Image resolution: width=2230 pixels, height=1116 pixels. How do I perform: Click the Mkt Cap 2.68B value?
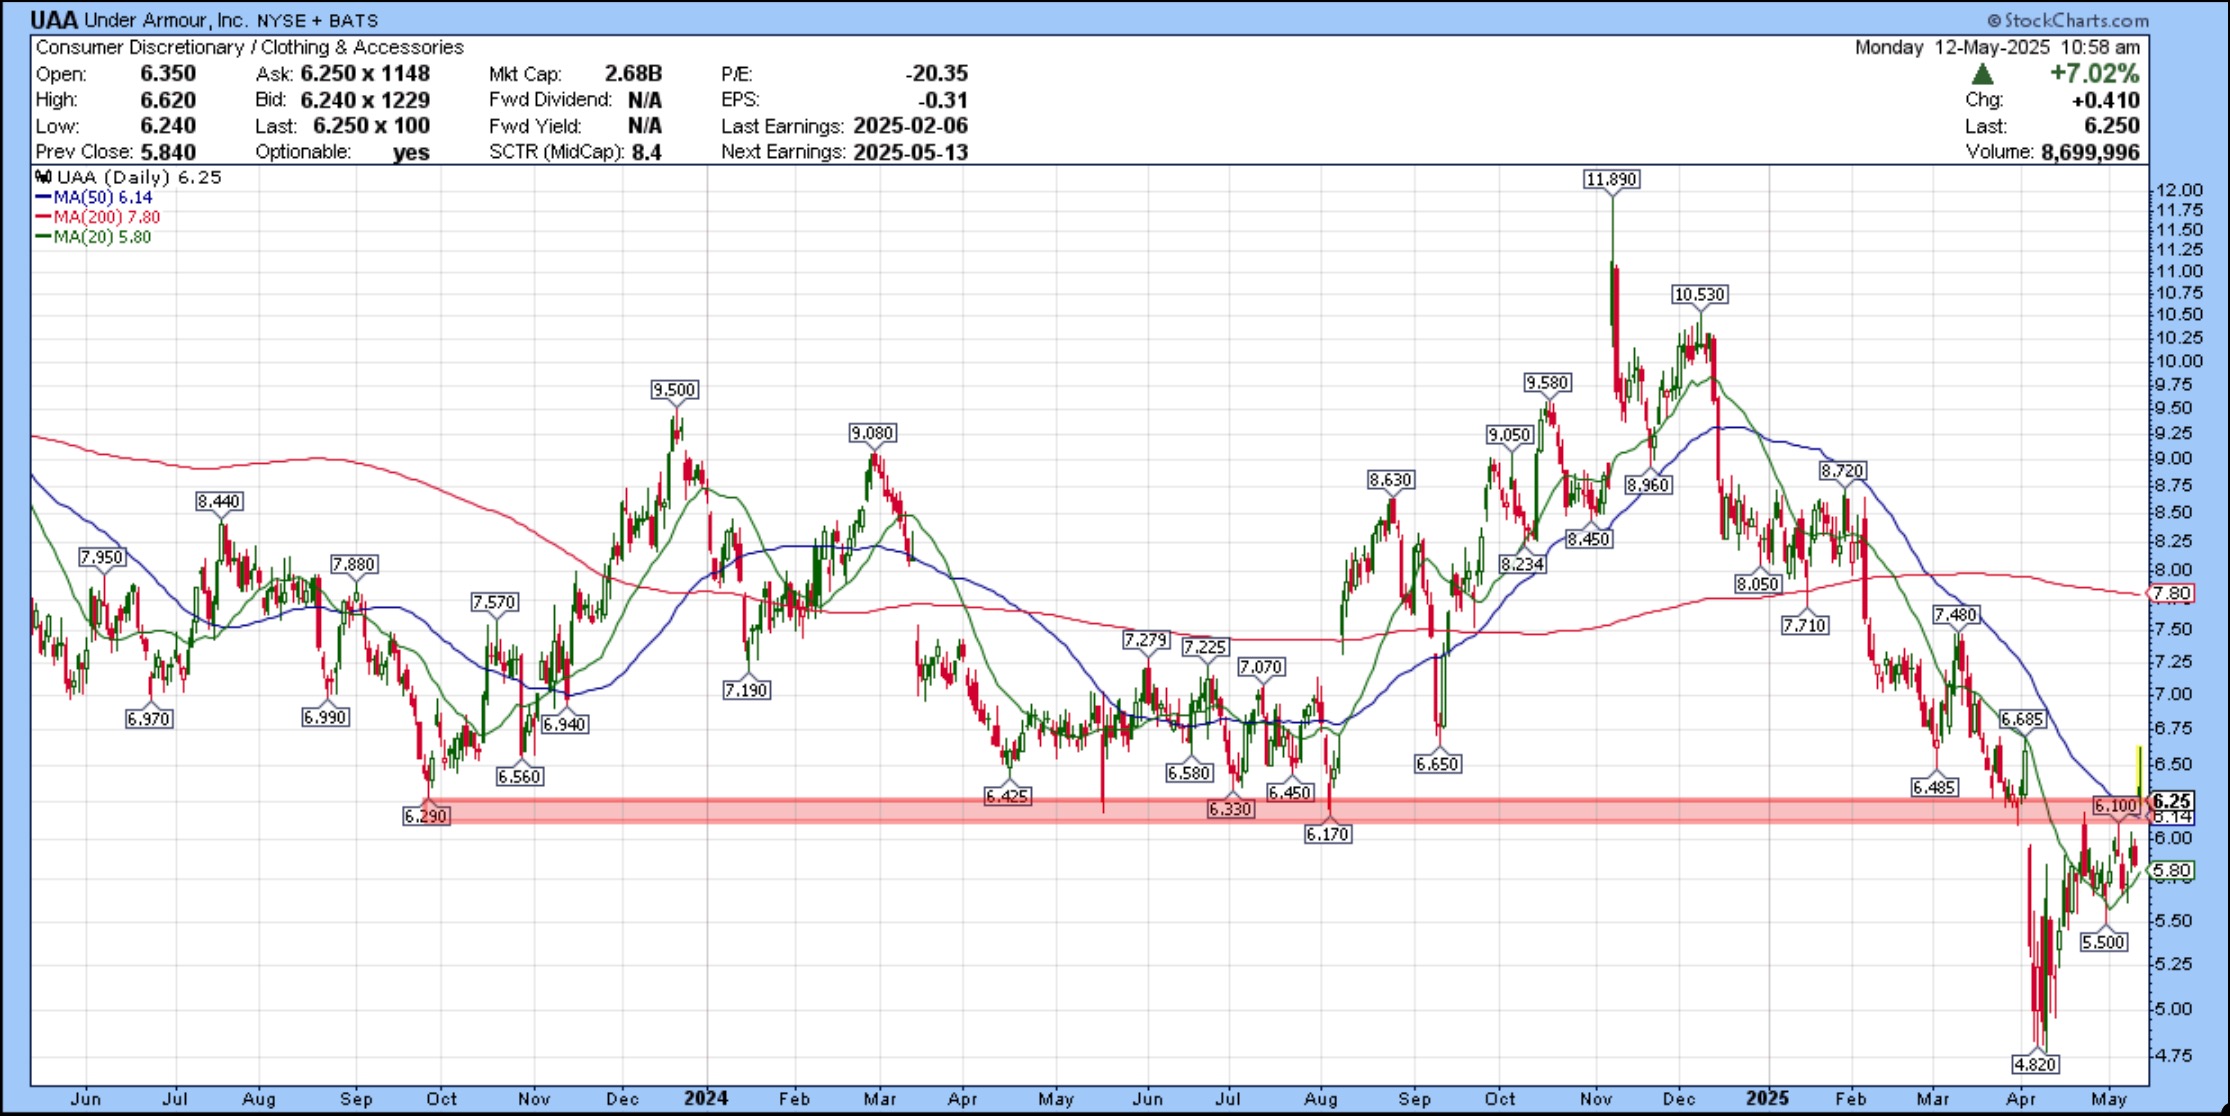click(x=633, y=74)
